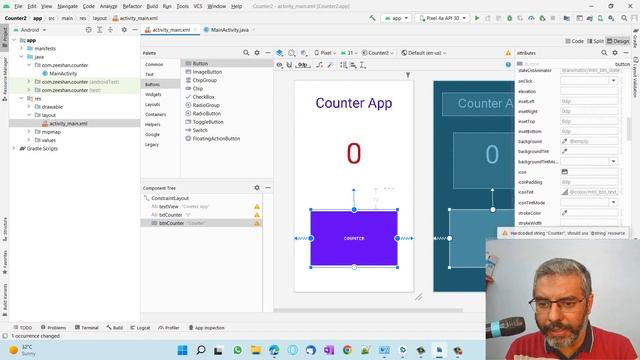Image resolution: width=640 pixels, height=360 pixels.
Task: Select FloatingActionButton in palette
Action: click(x=216, y=138)
